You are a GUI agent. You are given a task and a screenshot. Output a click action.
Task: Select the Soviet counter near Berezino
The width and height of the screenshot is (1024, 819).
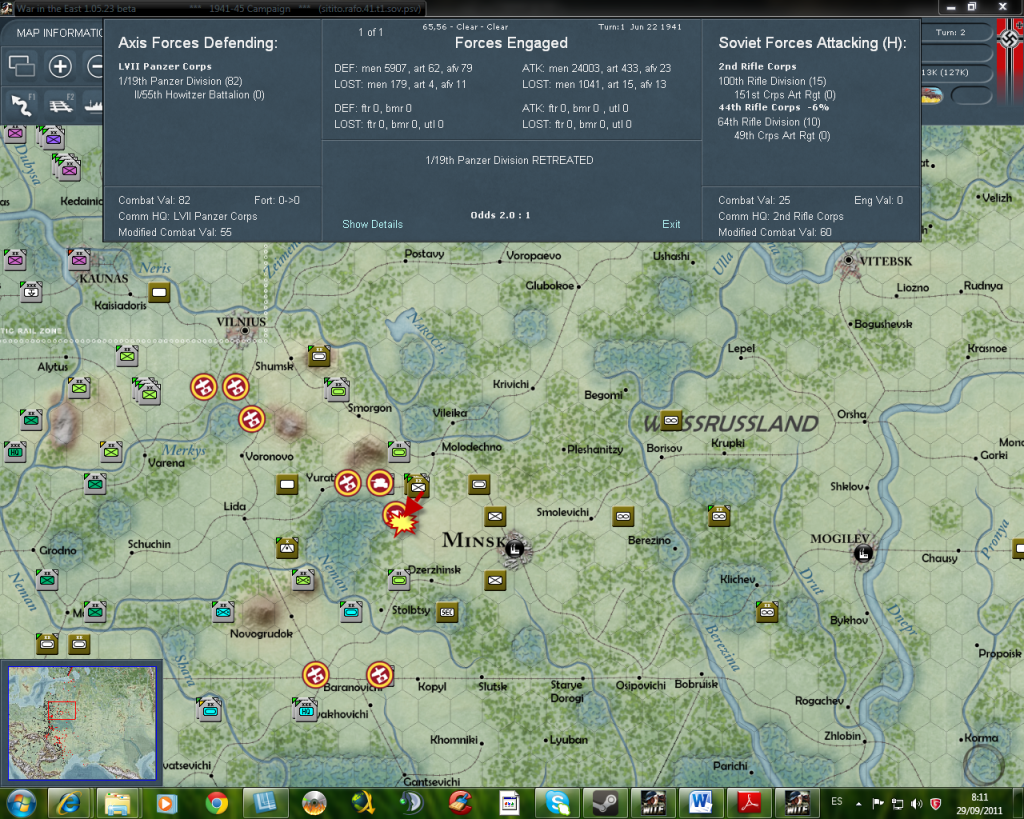pyautogui.click(x=623, y=517)
